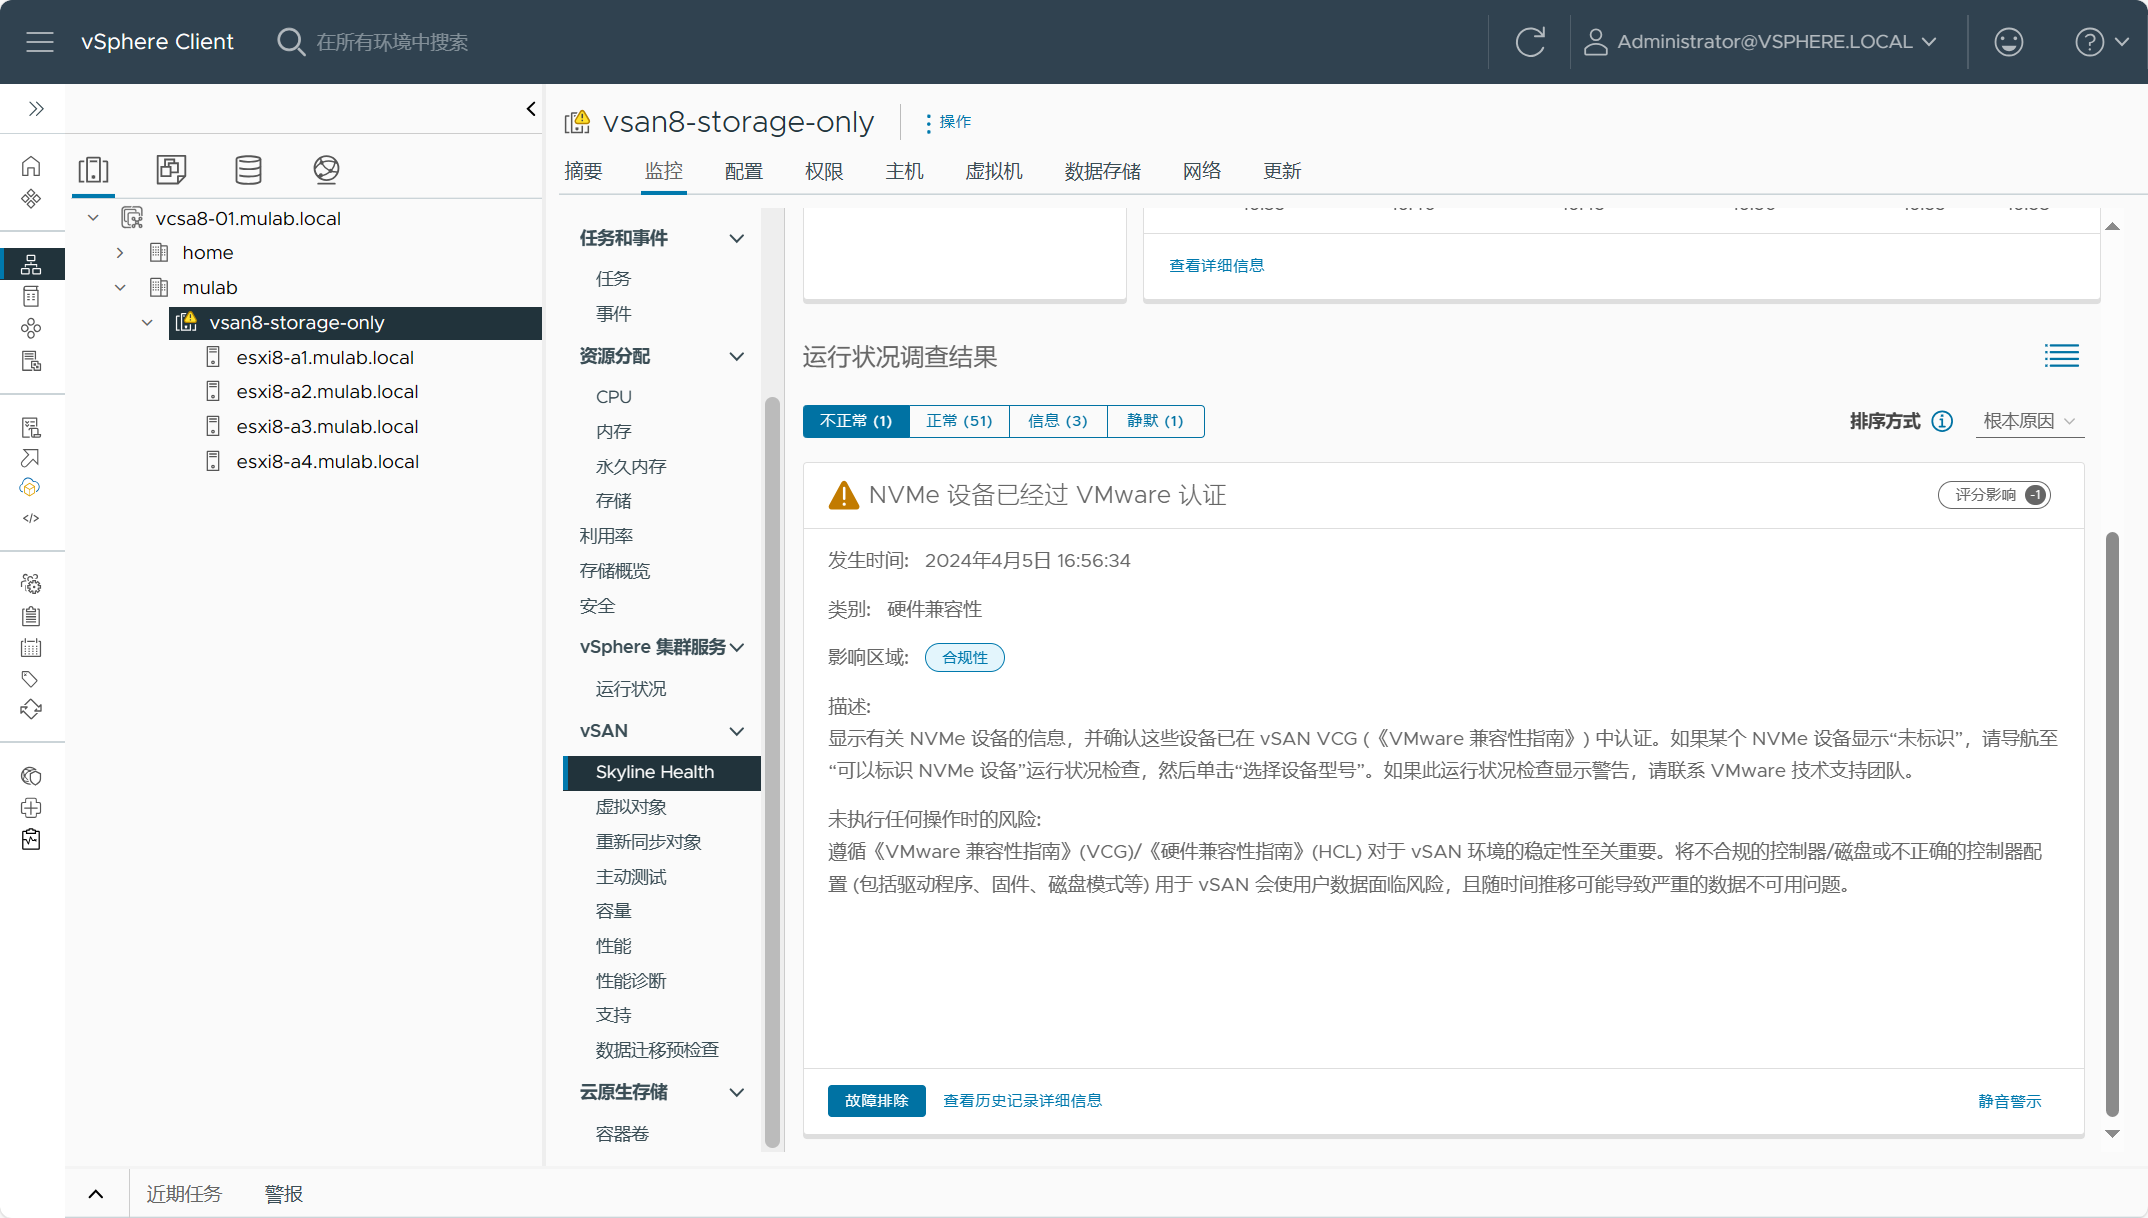
Task: Open Cloud Provider Services shield icon
Action: point(31,776)
